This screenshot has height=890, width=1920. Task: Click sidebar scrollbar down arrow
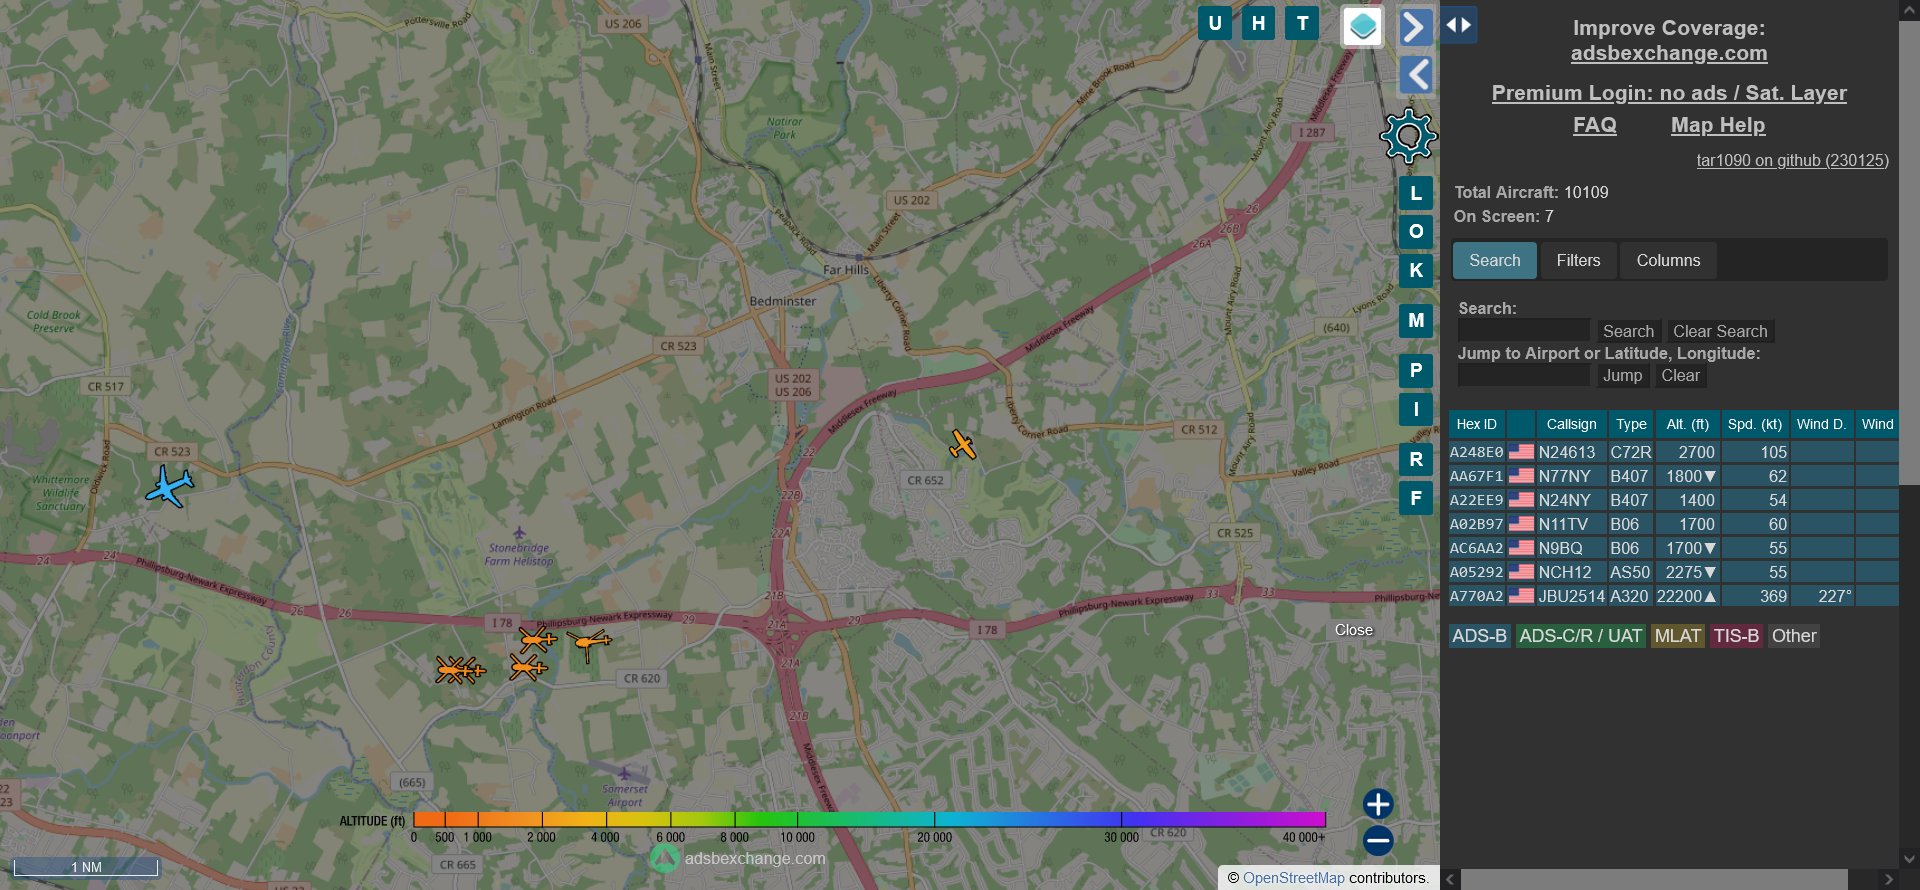pos(1909,859)
